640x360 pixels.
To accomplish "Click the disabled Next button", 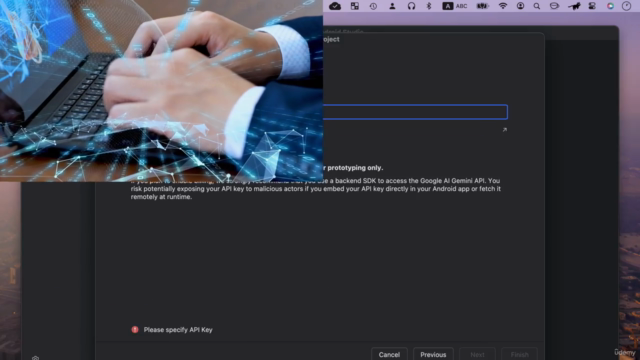I will click(x=477, y=354).
